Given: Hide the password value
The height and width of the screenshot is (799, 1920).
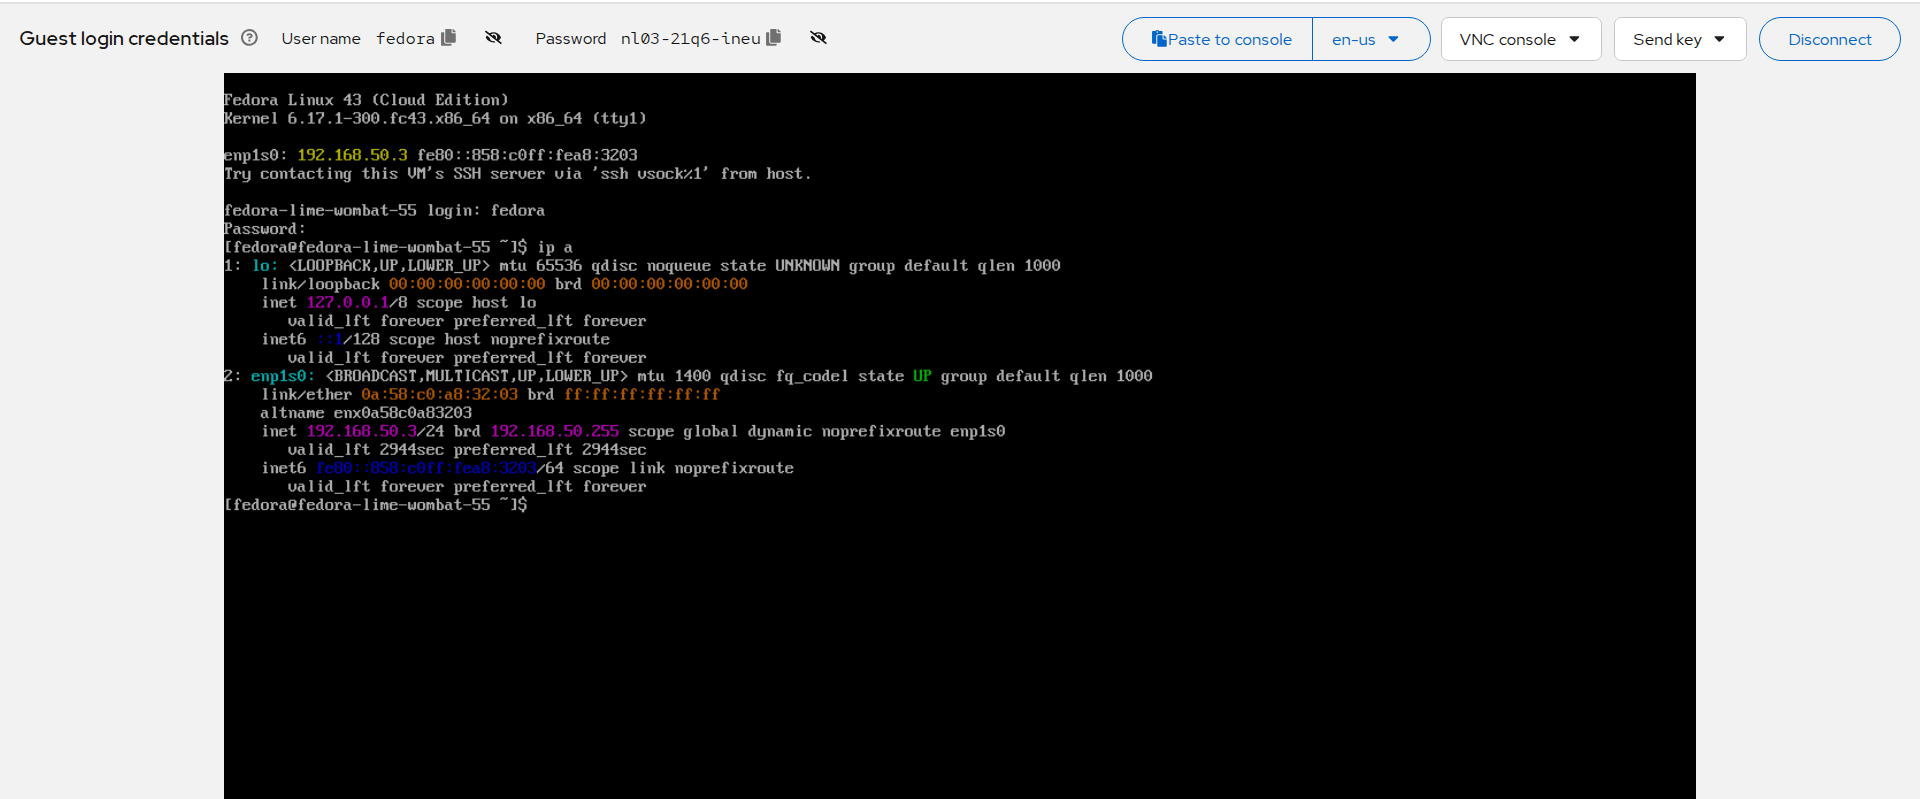Looking at the screenshot, I should 818,38.
